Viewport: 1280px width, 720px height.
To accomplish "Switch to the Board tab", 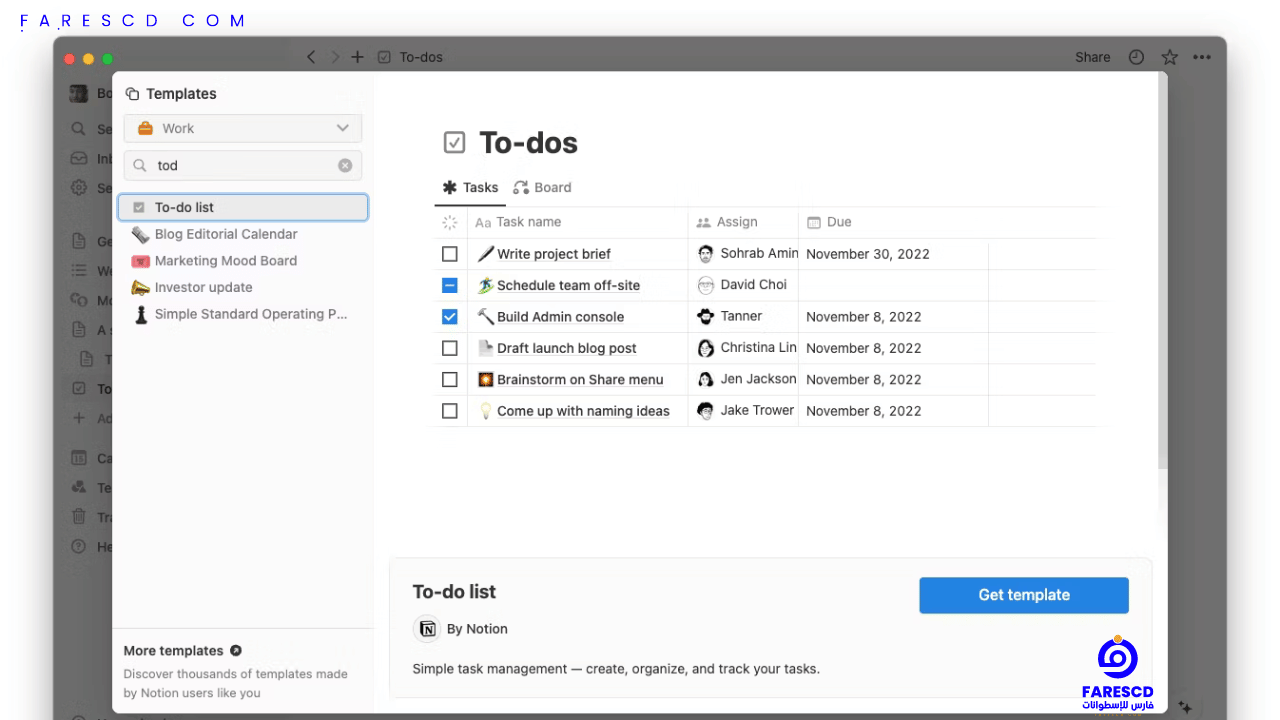I will tap(542, 187).
